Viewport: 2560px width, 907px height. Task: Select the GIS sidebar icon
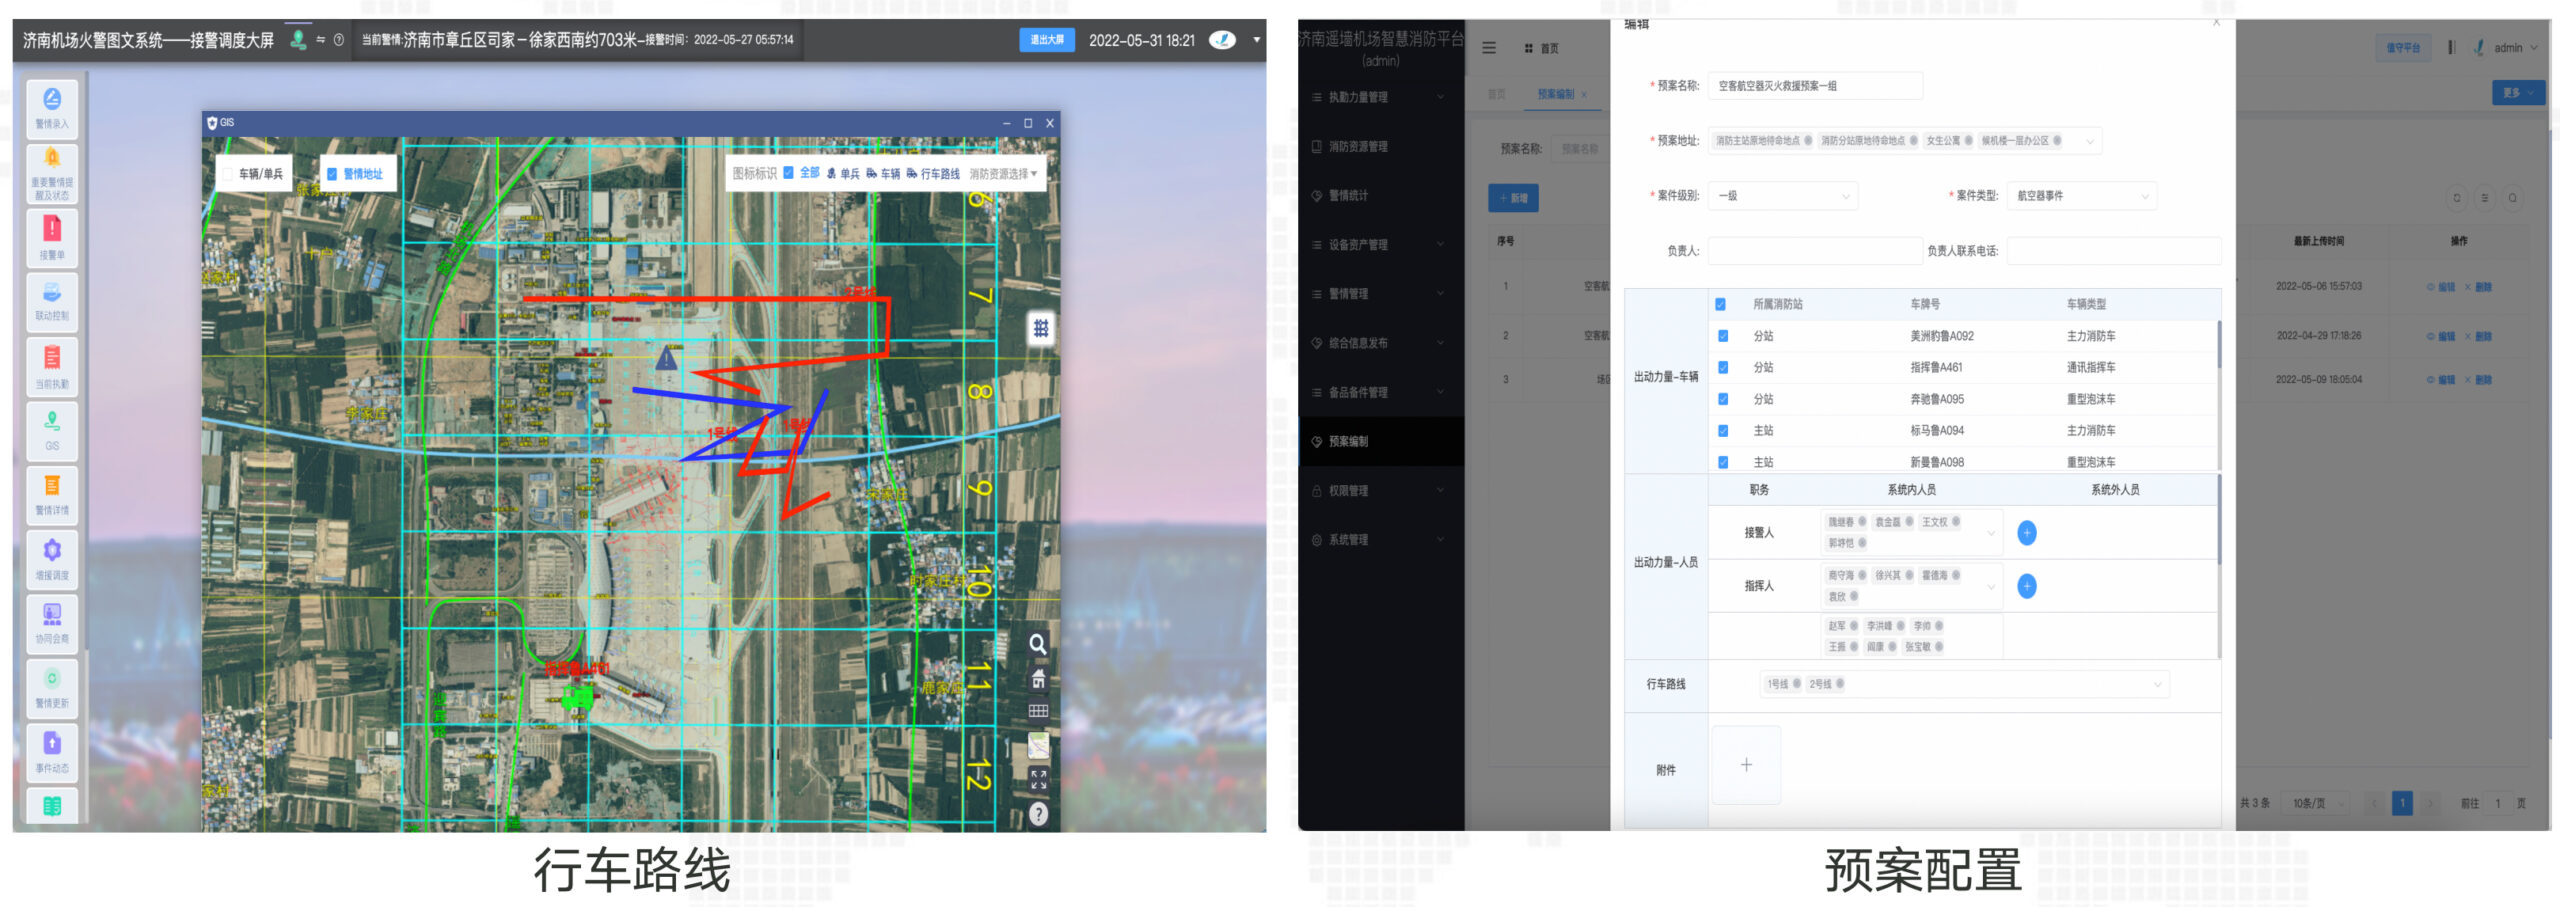tap(52, 430)
